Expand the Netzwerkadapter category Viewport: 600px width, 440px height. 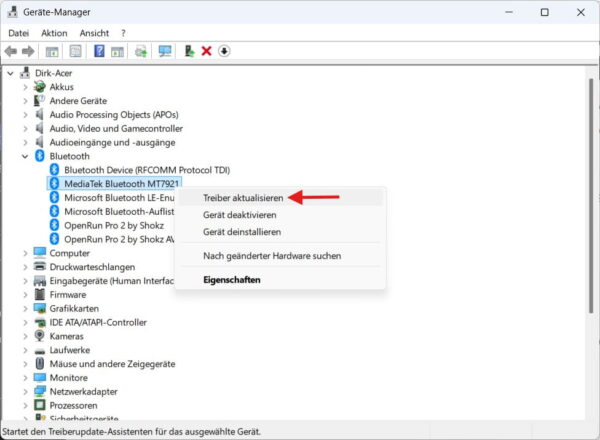25,391
